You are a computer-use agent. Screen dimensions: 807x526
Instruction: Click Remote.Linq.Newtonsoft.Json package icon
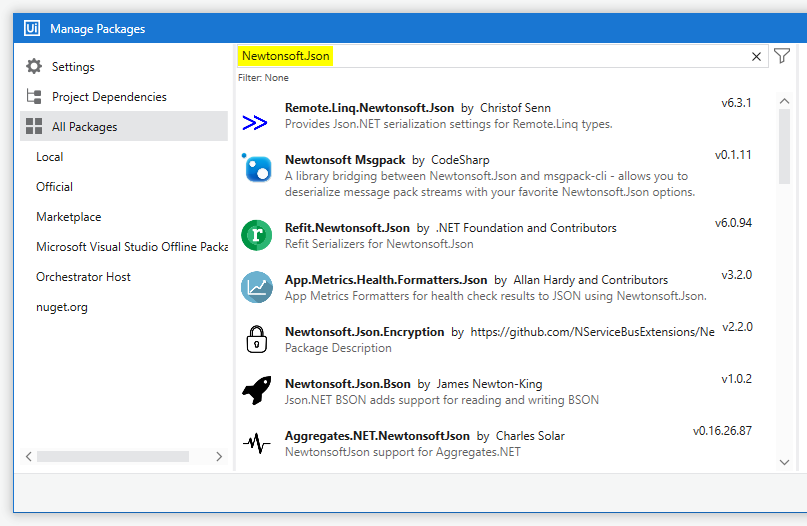coord(255,122)
